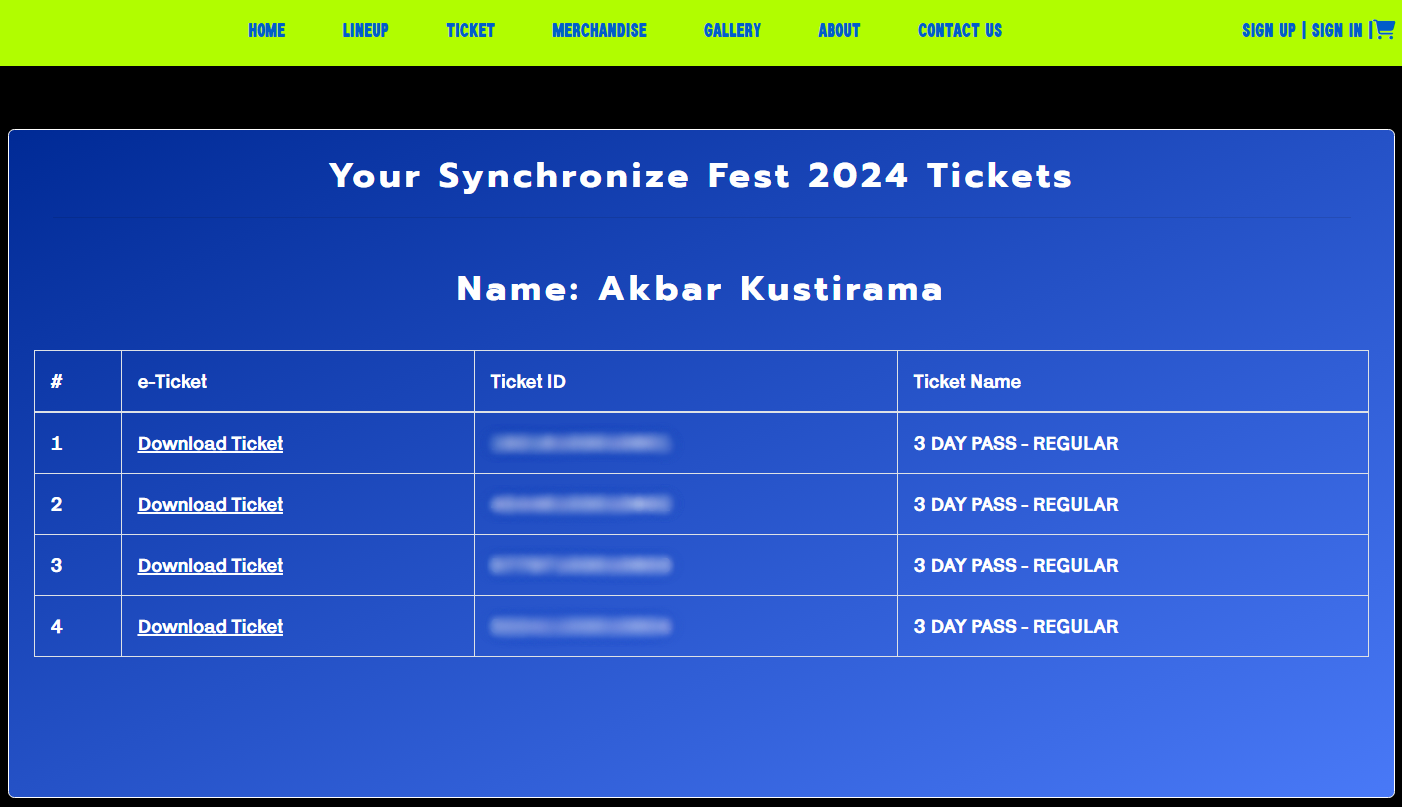Open the ABOUT page
The image size is (1402, 807).
click(x=839, y=30)
